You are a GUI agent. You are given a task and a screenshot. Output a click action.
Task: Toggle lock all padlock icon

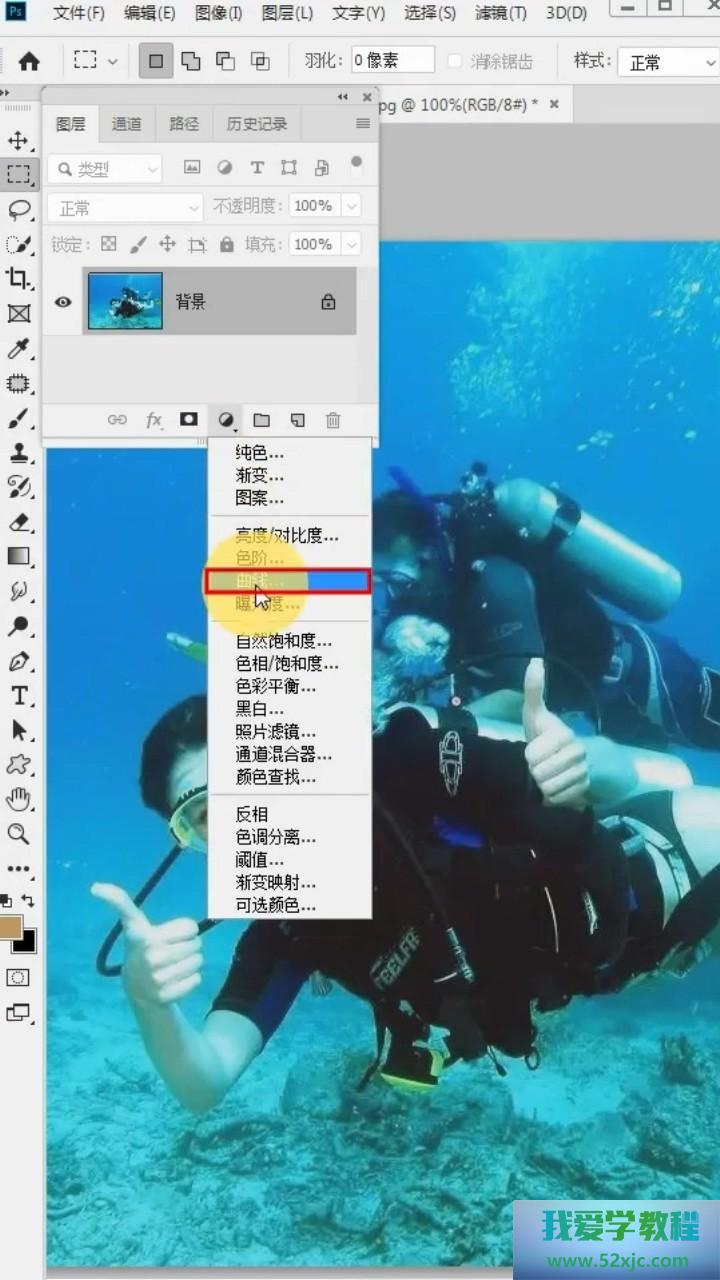(x=227, y=244)
